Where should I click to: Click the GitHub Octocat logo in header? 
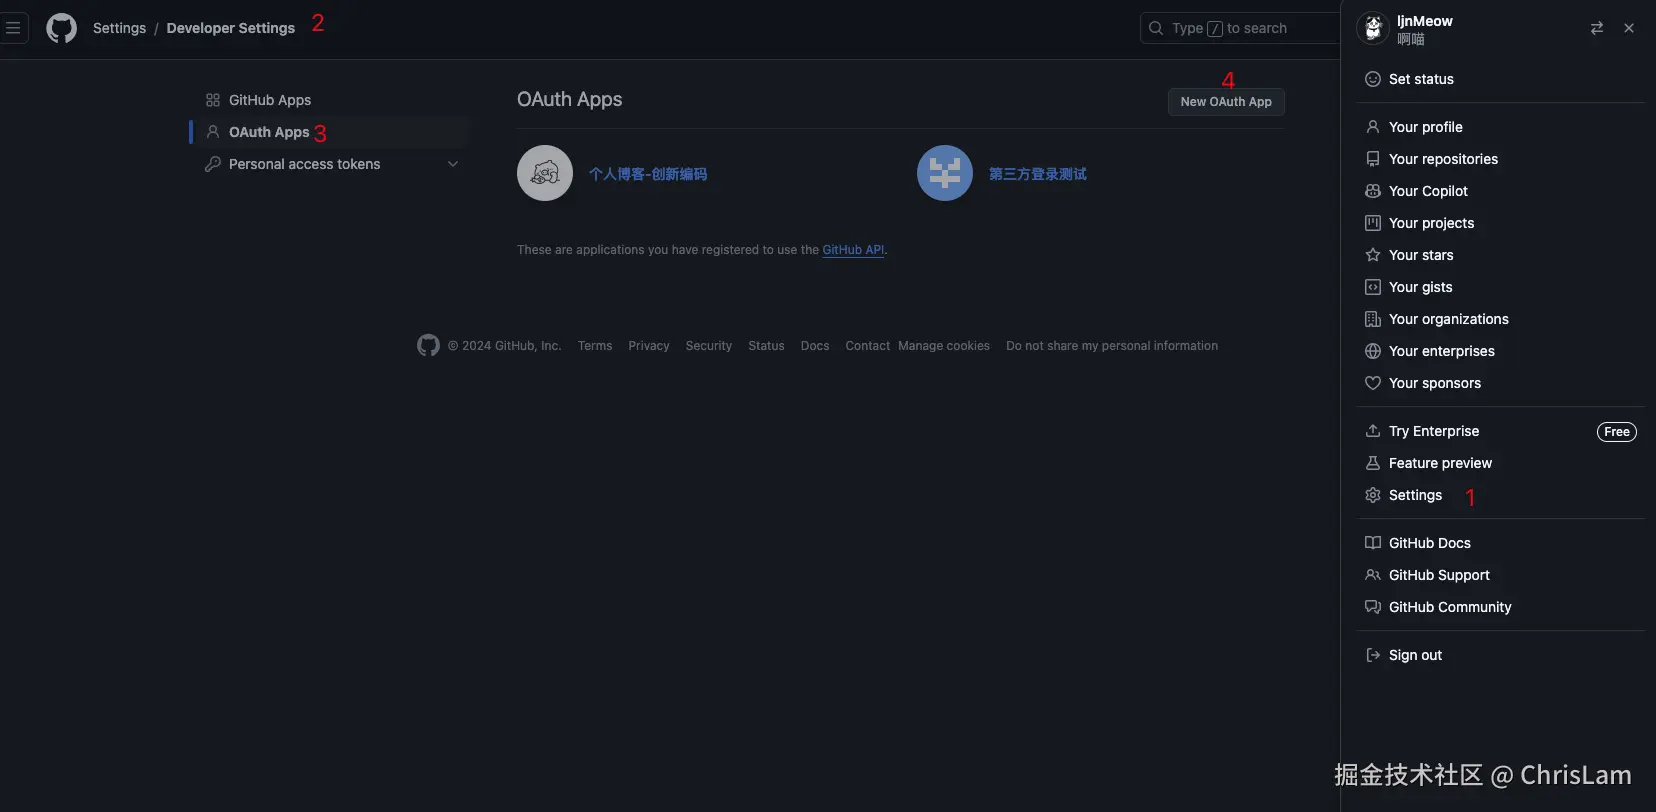tap(62, 28)
